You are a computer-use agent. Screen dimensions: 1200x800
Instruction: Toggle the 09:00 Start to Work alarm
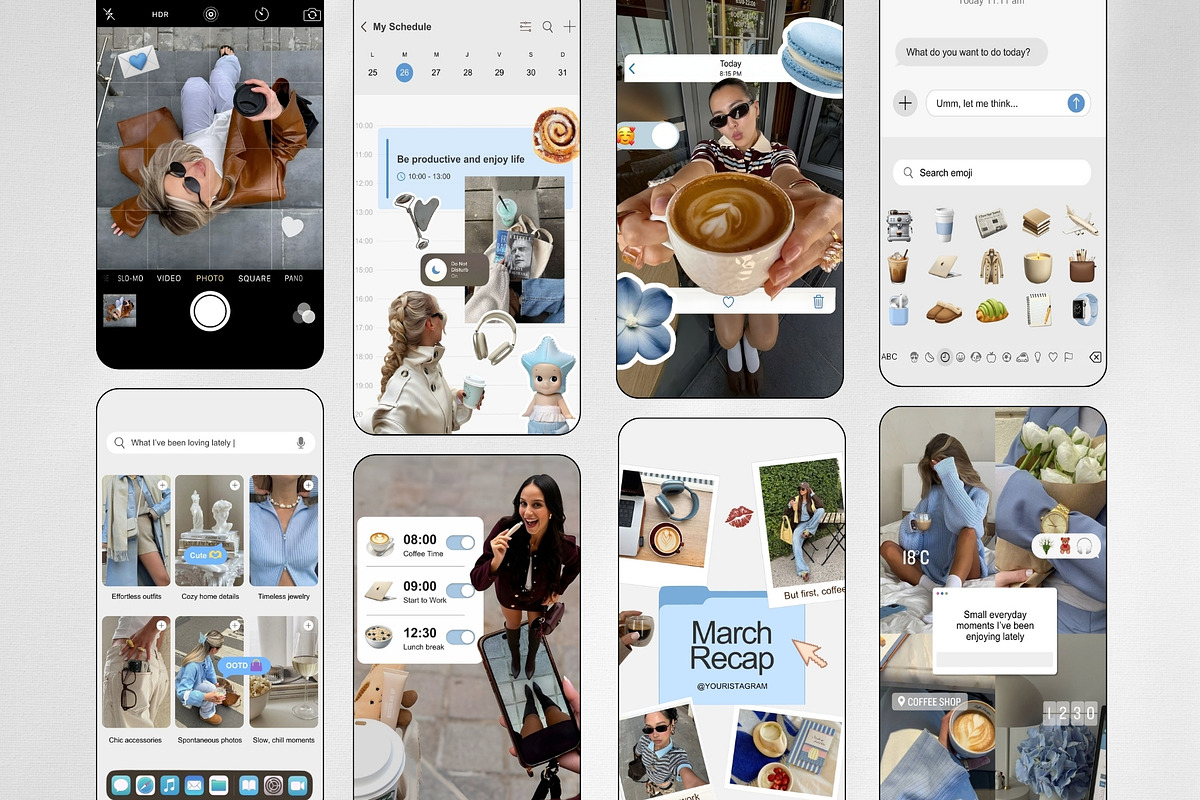pos(460,590)
